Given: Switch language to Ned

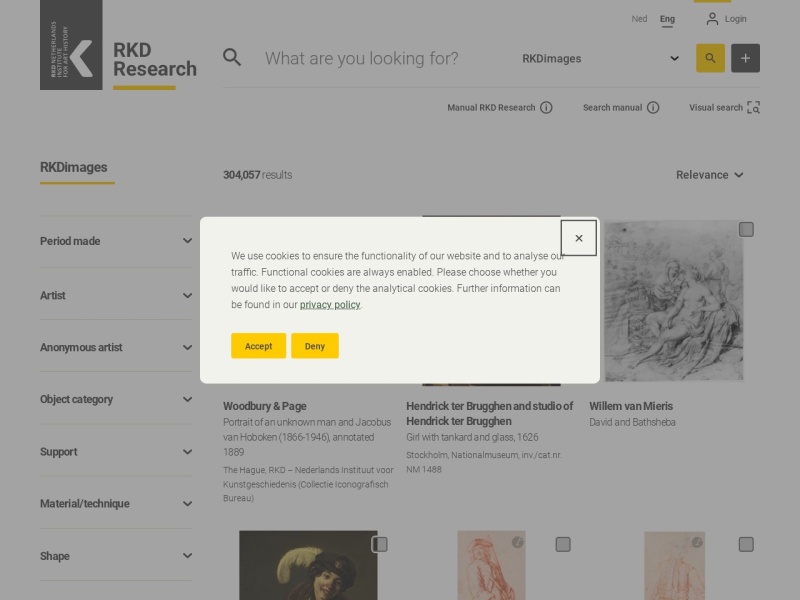Looking at the screenshot, I should pyautogui.click(x=639, y=19).
